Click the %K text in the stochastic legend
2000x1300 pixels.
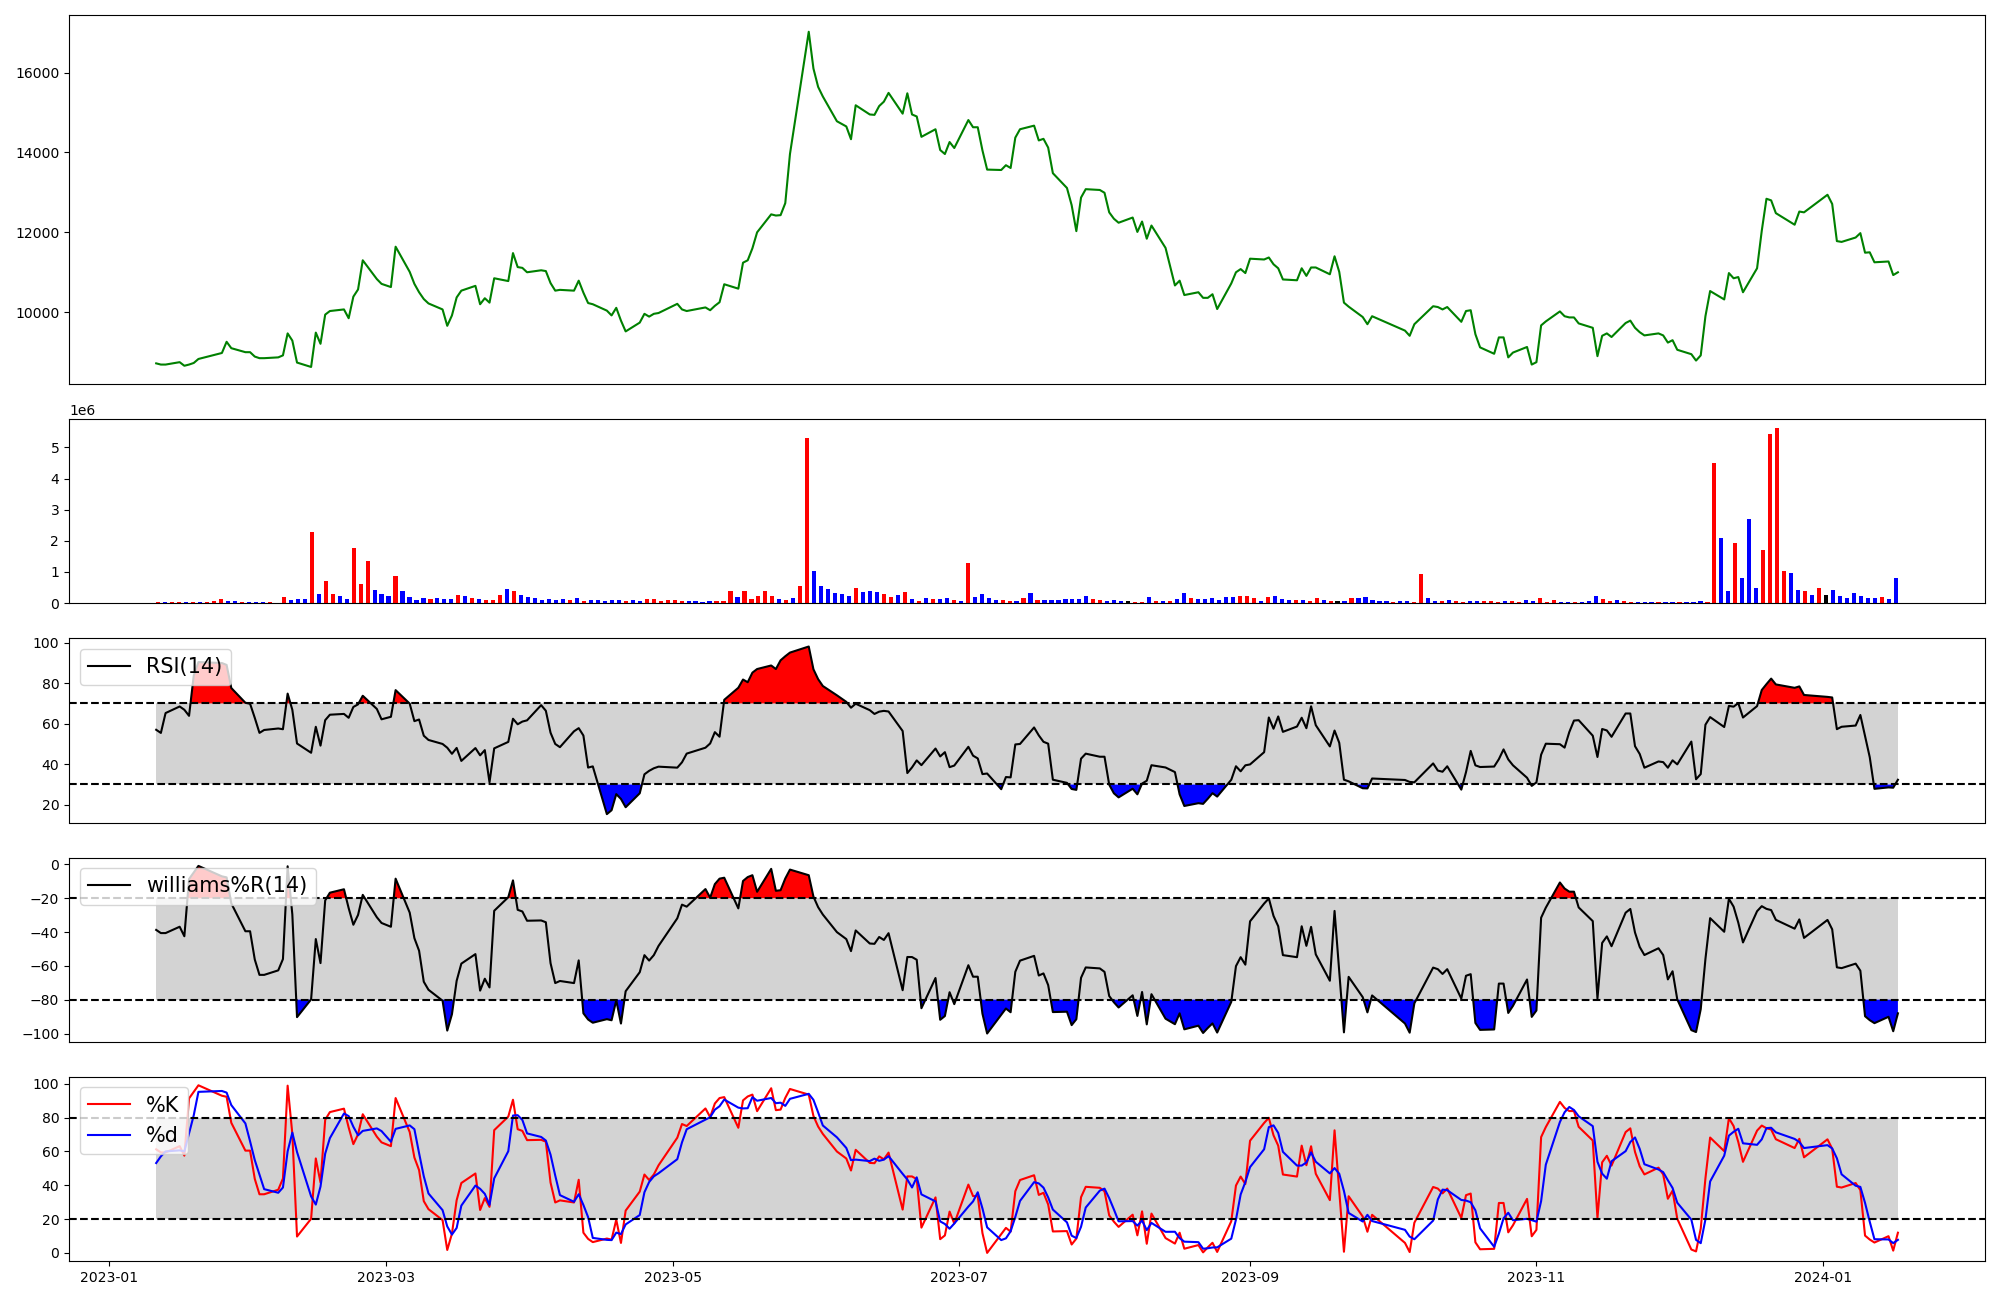[162, 1105]
